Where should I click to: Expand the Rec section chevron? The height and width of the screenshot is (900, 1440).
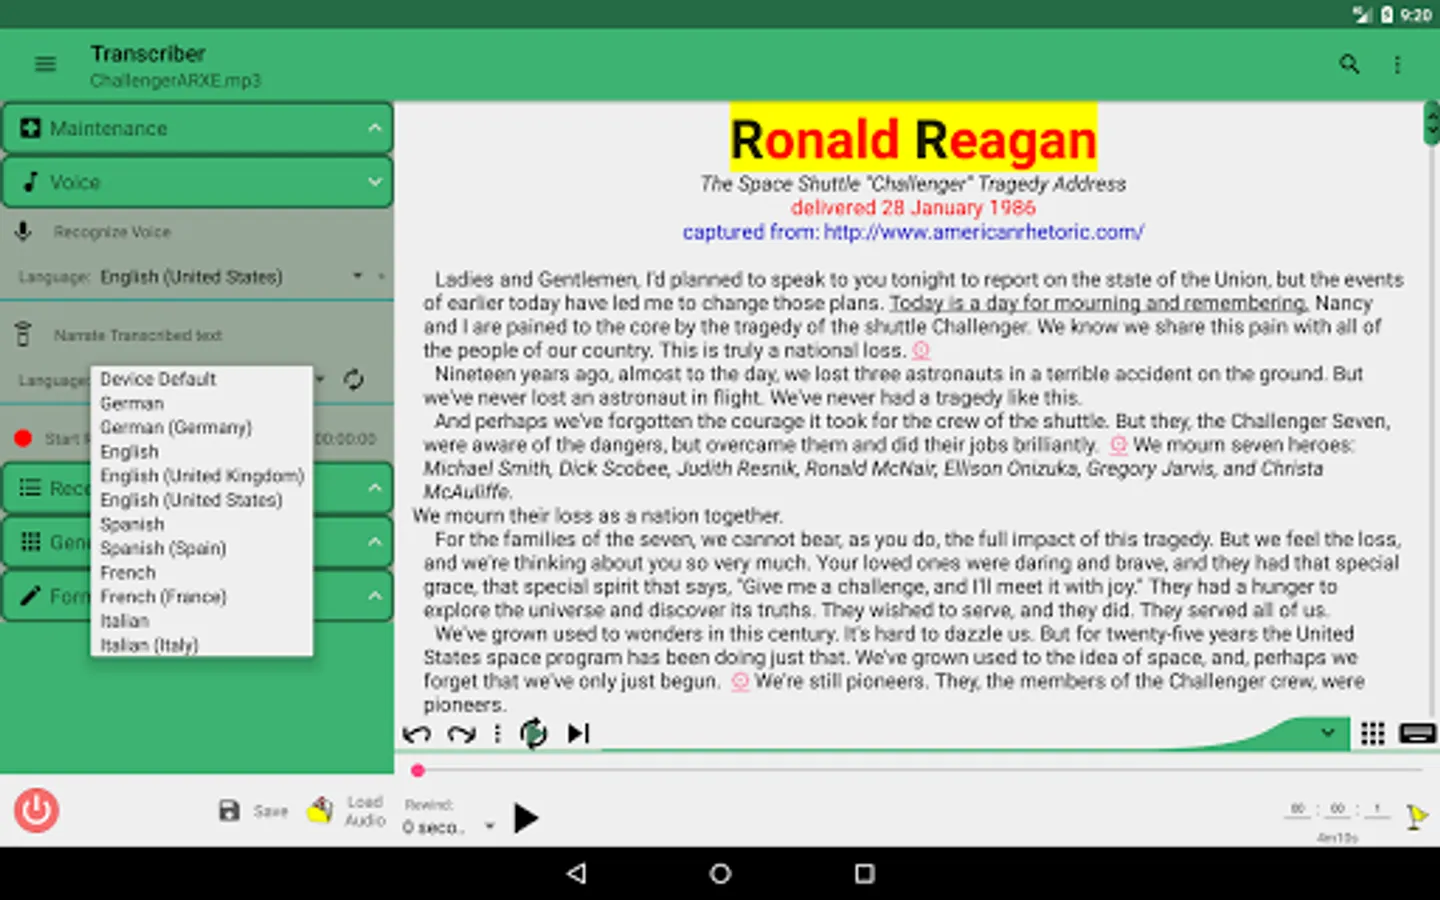pyautogui.click(x=375, y=488)
